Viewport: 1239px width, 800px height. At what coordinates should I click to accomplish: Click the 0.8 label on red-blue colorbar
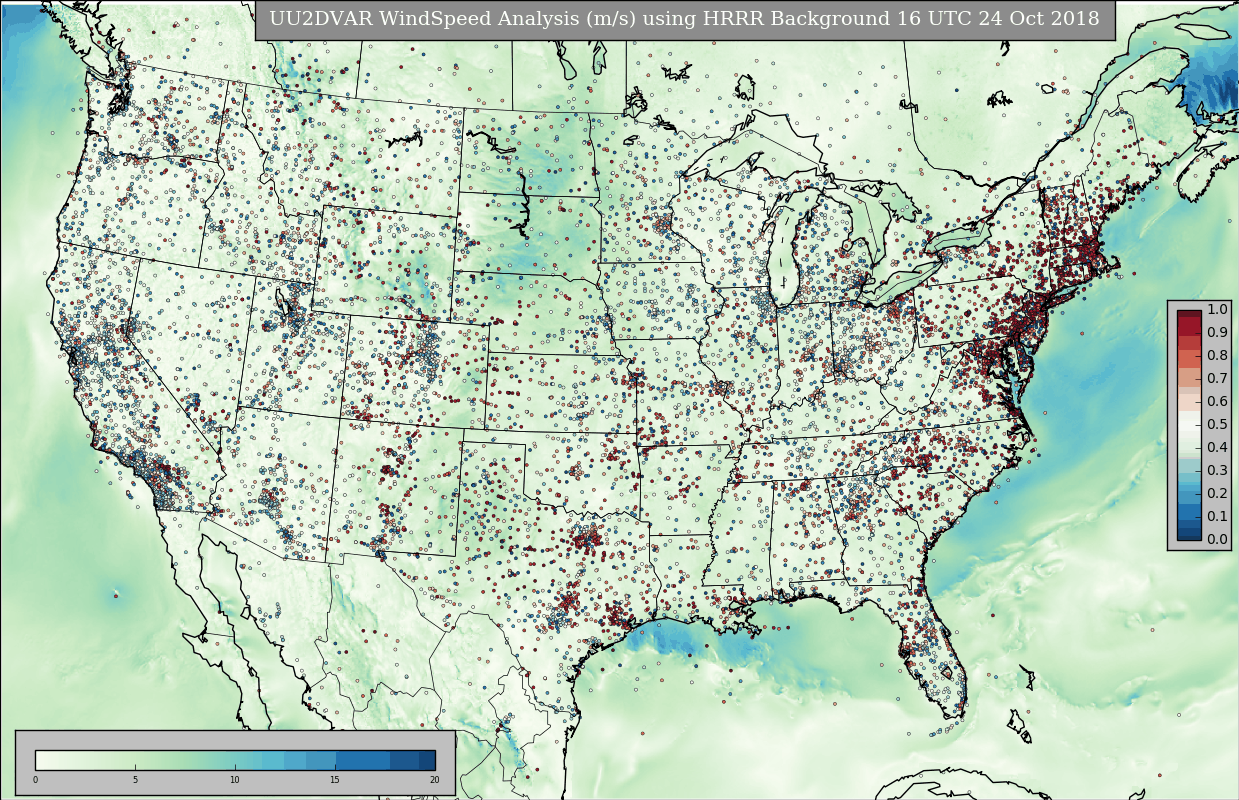[x=1217, y=355]
